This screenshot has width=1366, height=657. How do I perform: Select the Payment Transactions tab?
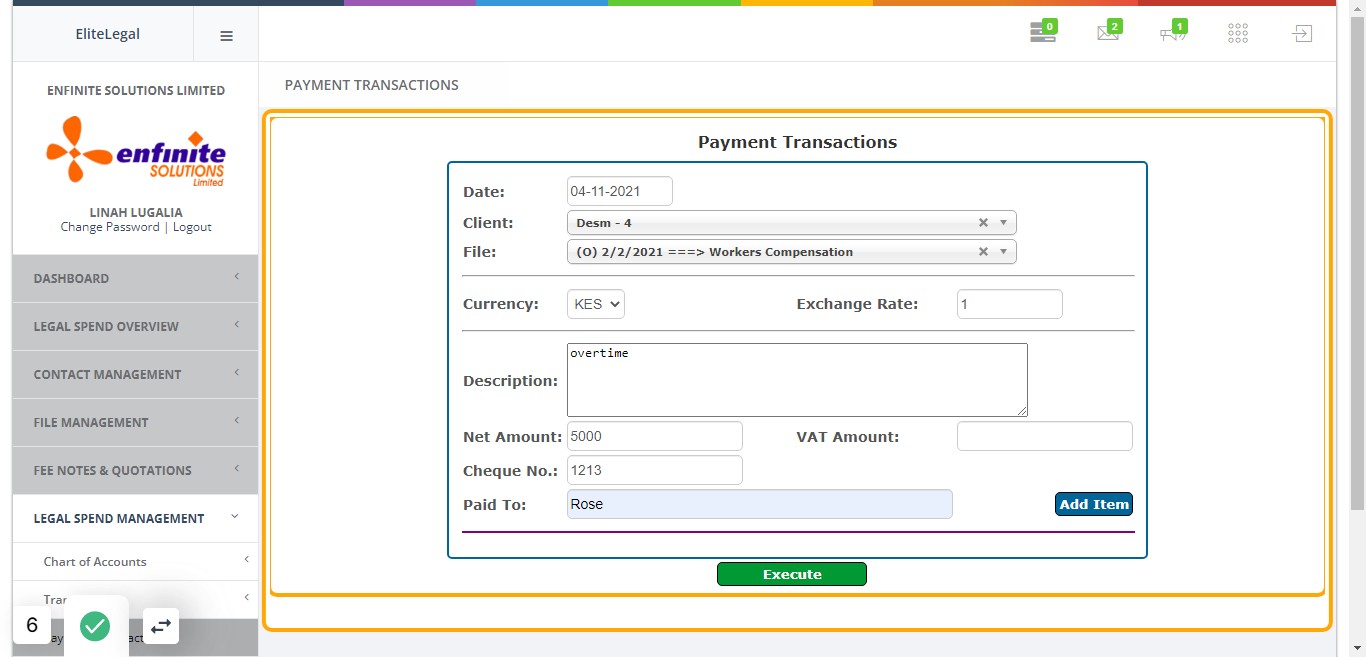pos(372,85)
